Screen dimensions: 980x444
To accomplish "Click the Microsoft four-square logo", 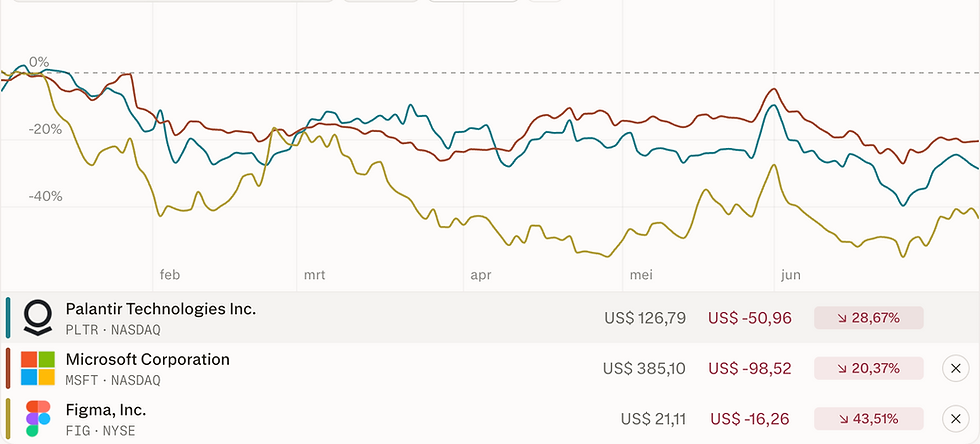I will [x=38, y=368].
